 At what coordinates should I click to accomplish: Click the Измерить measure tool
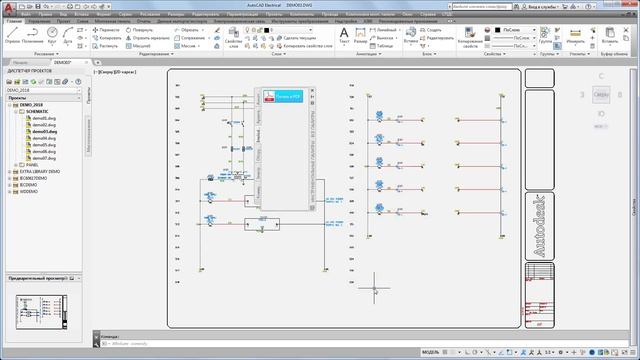click(575, 35)
